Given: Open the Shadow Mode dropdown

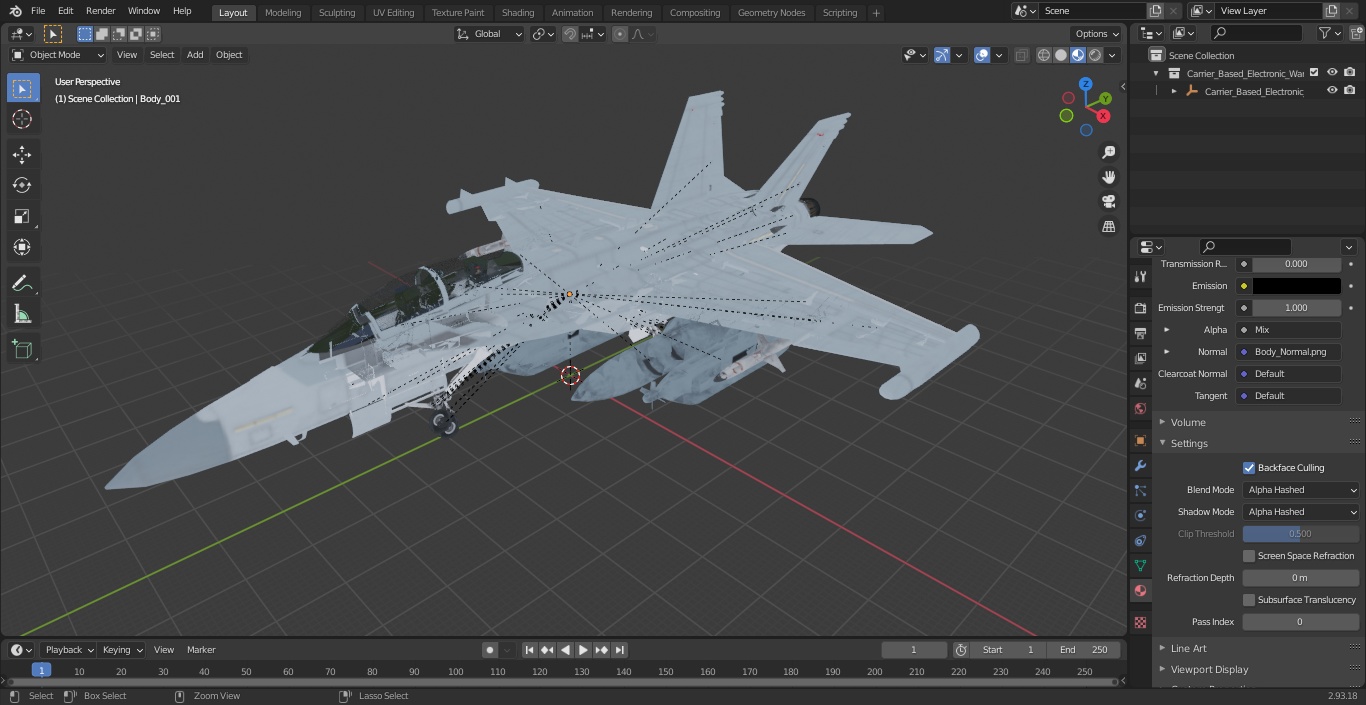Looking at the screenshot, I should (1301, 512).
